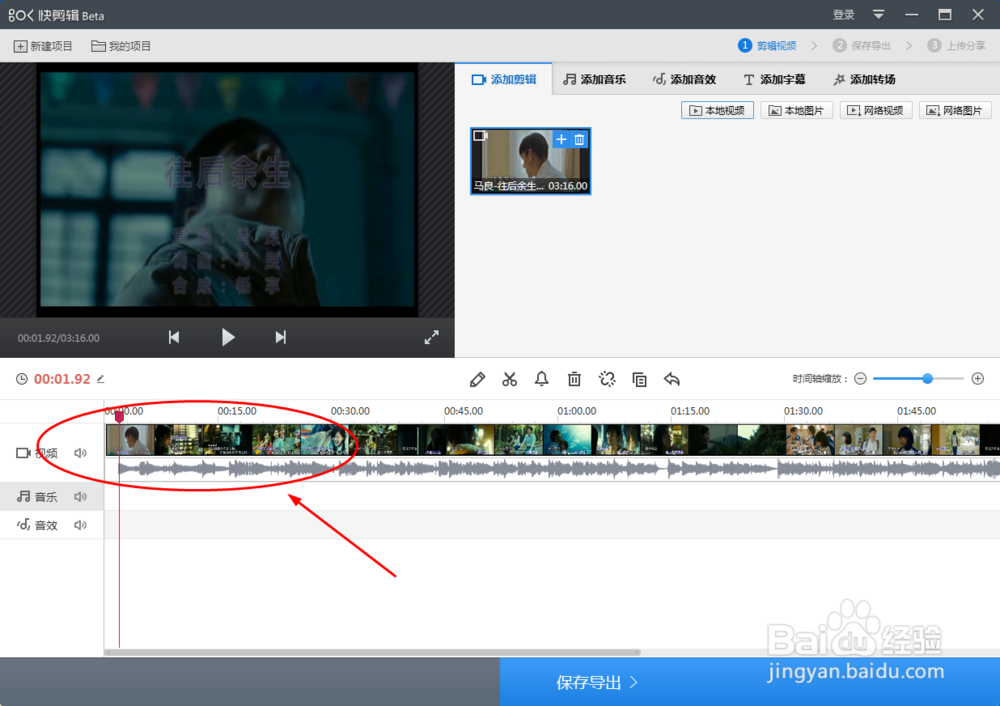
Task: Click the 网络图片 button
Action: 955,110
